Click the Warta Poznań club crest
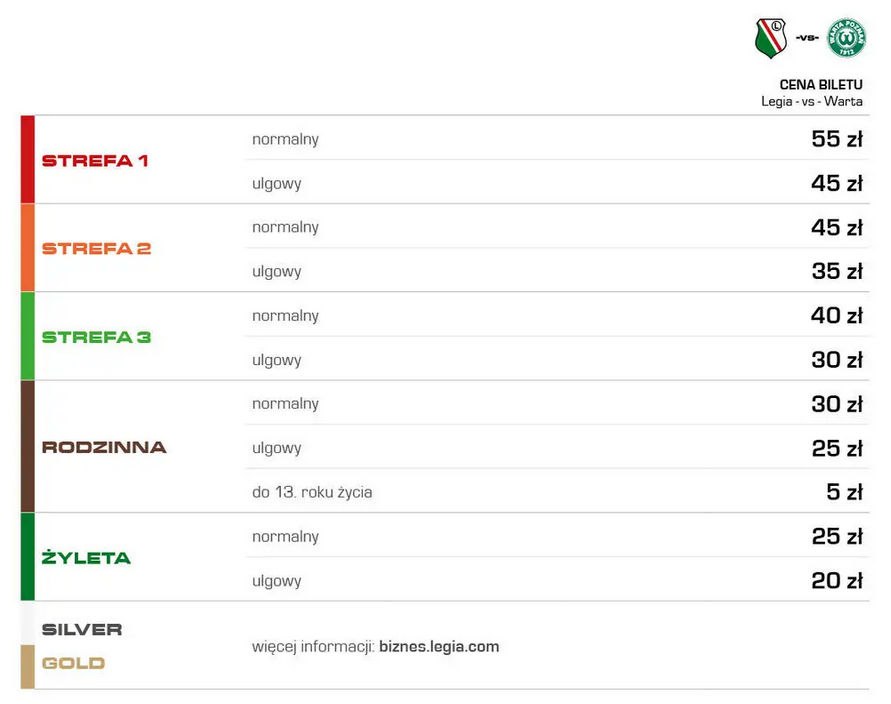This screenshot has width=891, height=704. coord(846,38)
